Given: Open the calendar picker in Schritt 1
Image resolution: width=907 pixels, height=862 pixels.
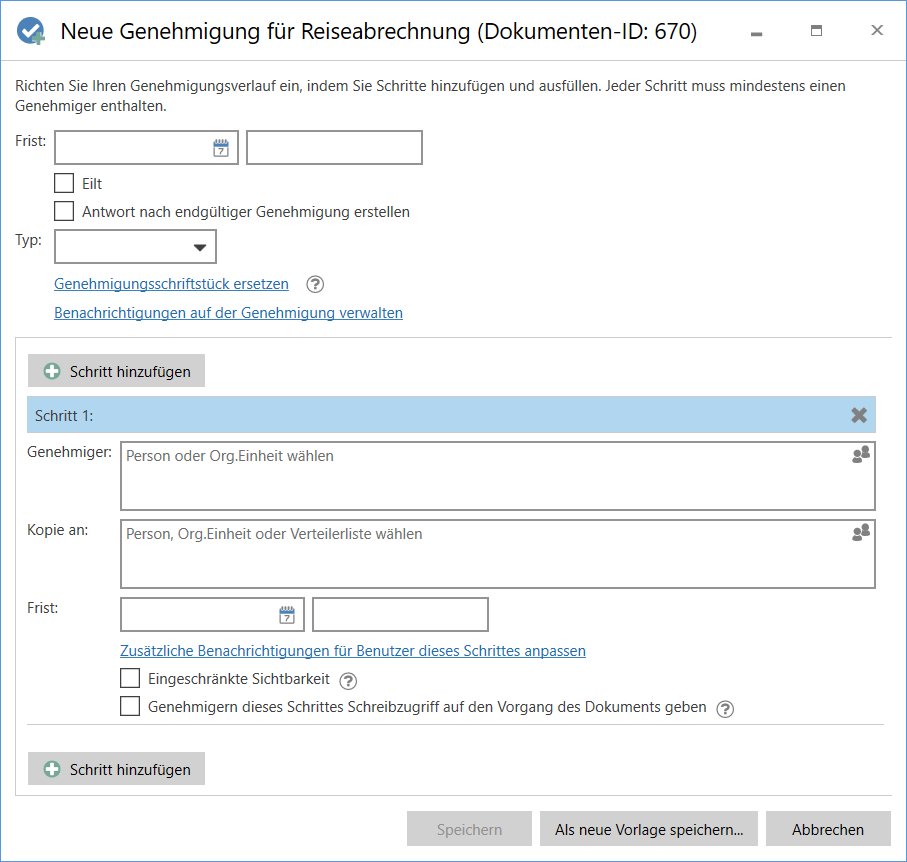Looking at the screenshot, I should 289,614.
